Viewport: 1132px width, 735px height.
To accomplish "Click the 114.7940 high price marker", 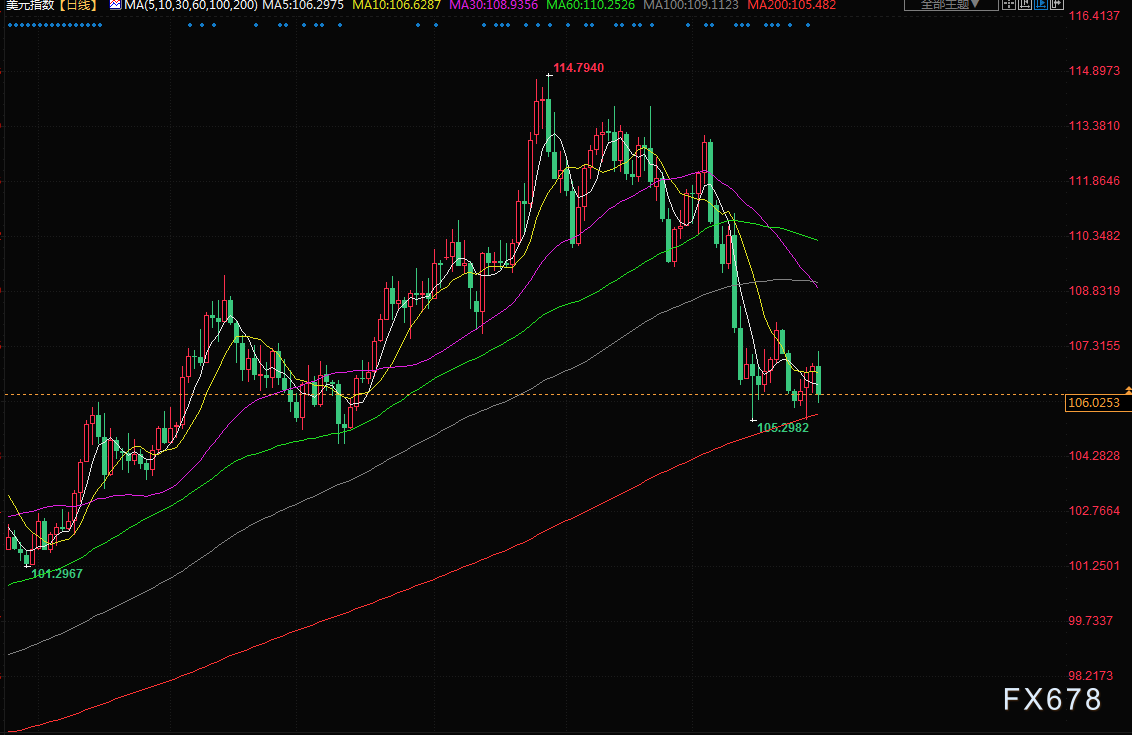I will click(x=578, y=68).
